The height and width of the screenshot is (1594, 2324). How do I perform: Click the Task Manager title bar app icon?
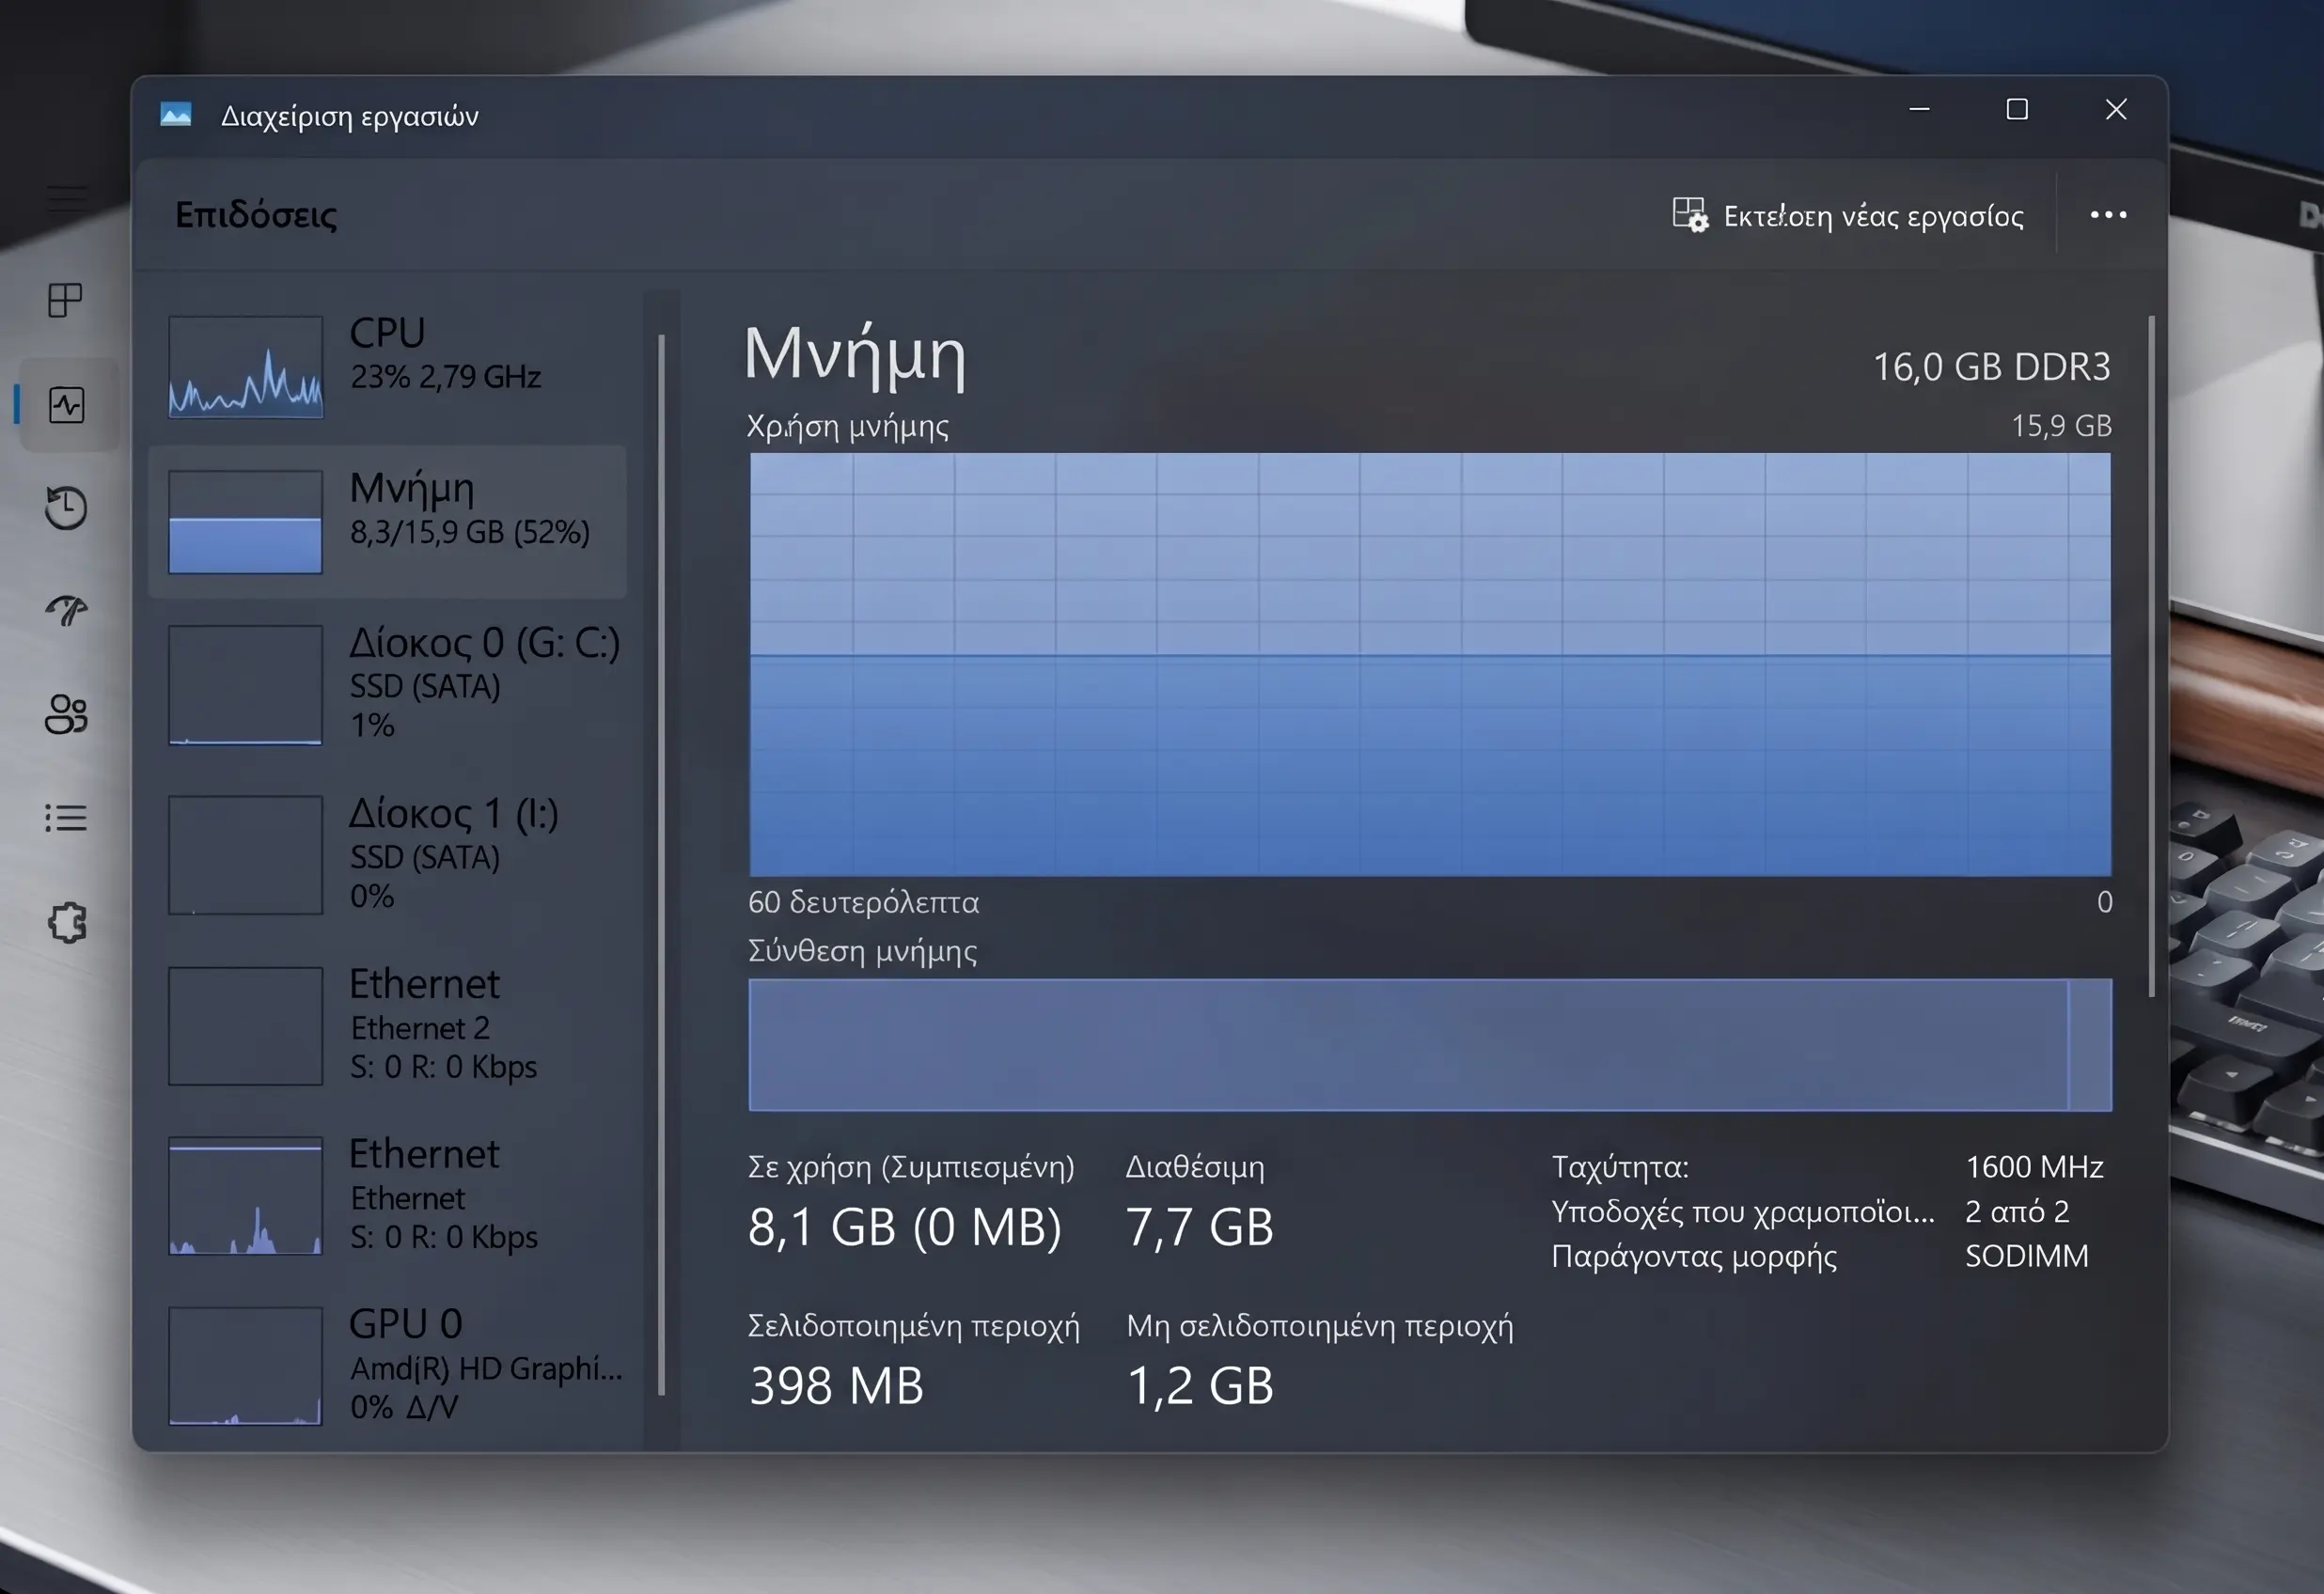point(176,115)
